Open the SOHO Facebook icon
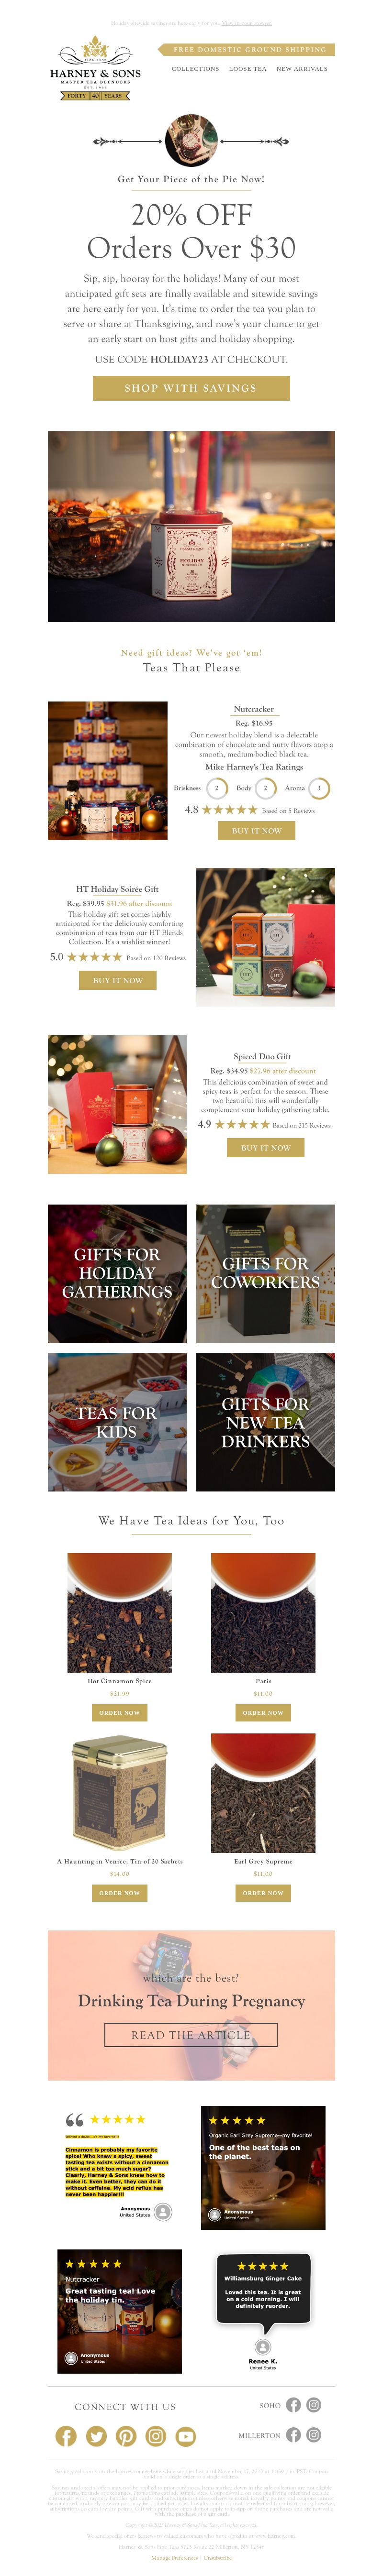The width and height of the screenshot is (383, 2576). (293, 2405)
